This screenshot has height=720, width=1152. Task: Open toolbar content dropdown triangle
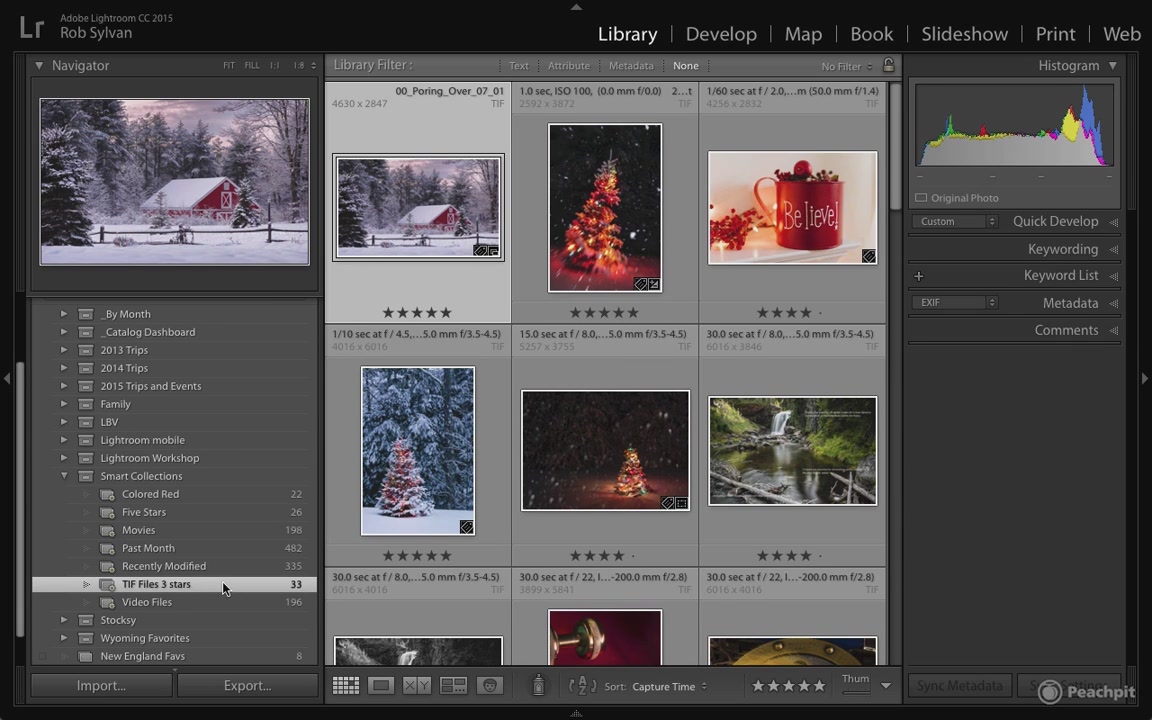pyautogui.click(x=886, y=685)
